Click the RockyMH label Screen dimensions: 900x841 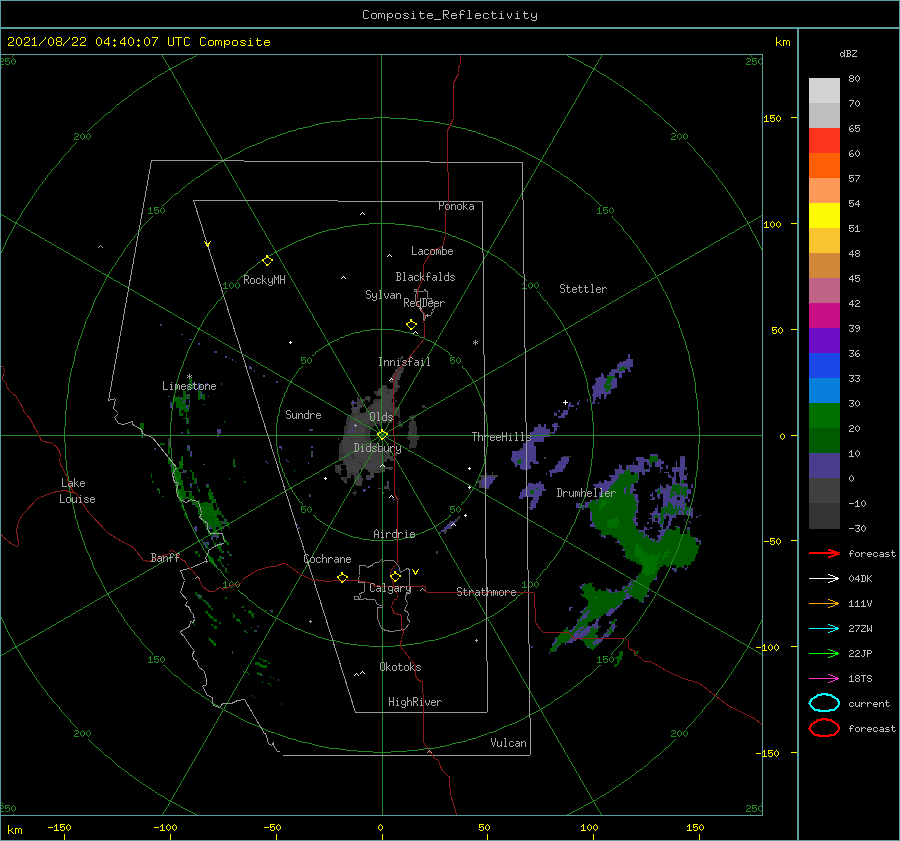click(x=264, y=280)
